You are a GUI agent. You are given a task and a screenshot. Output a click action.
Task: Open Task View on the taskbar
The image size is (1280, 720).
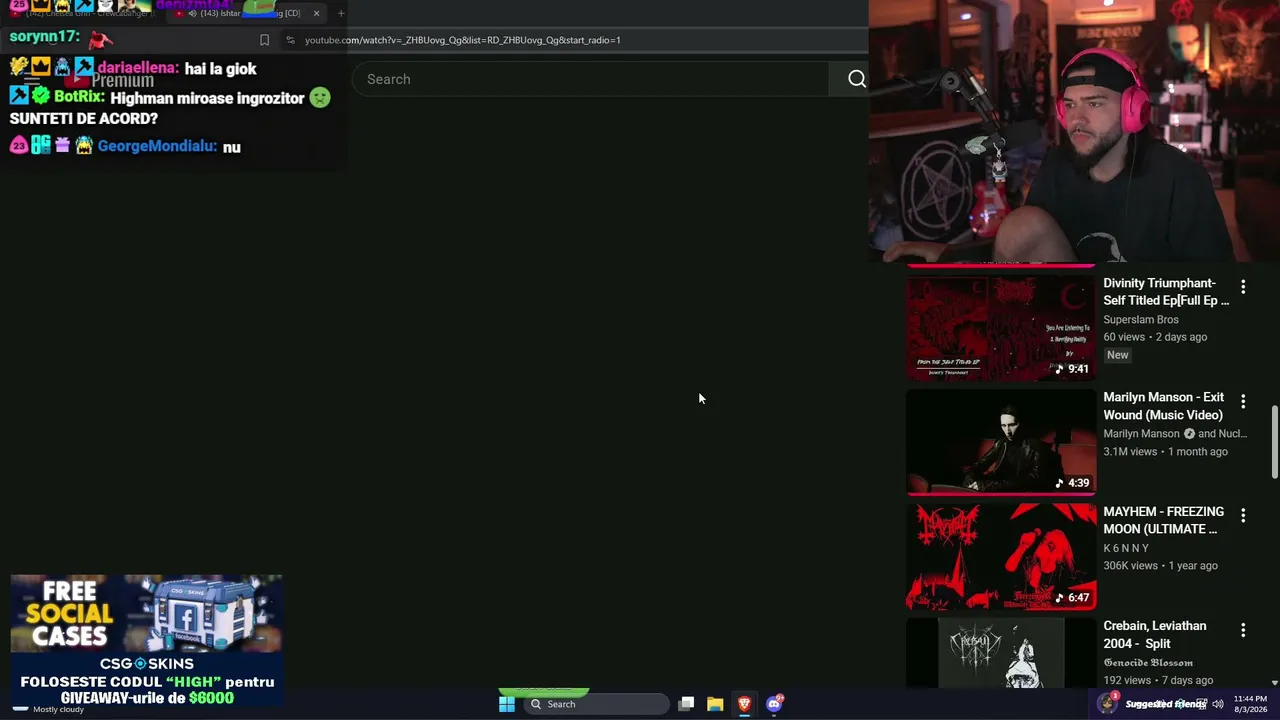686,704
